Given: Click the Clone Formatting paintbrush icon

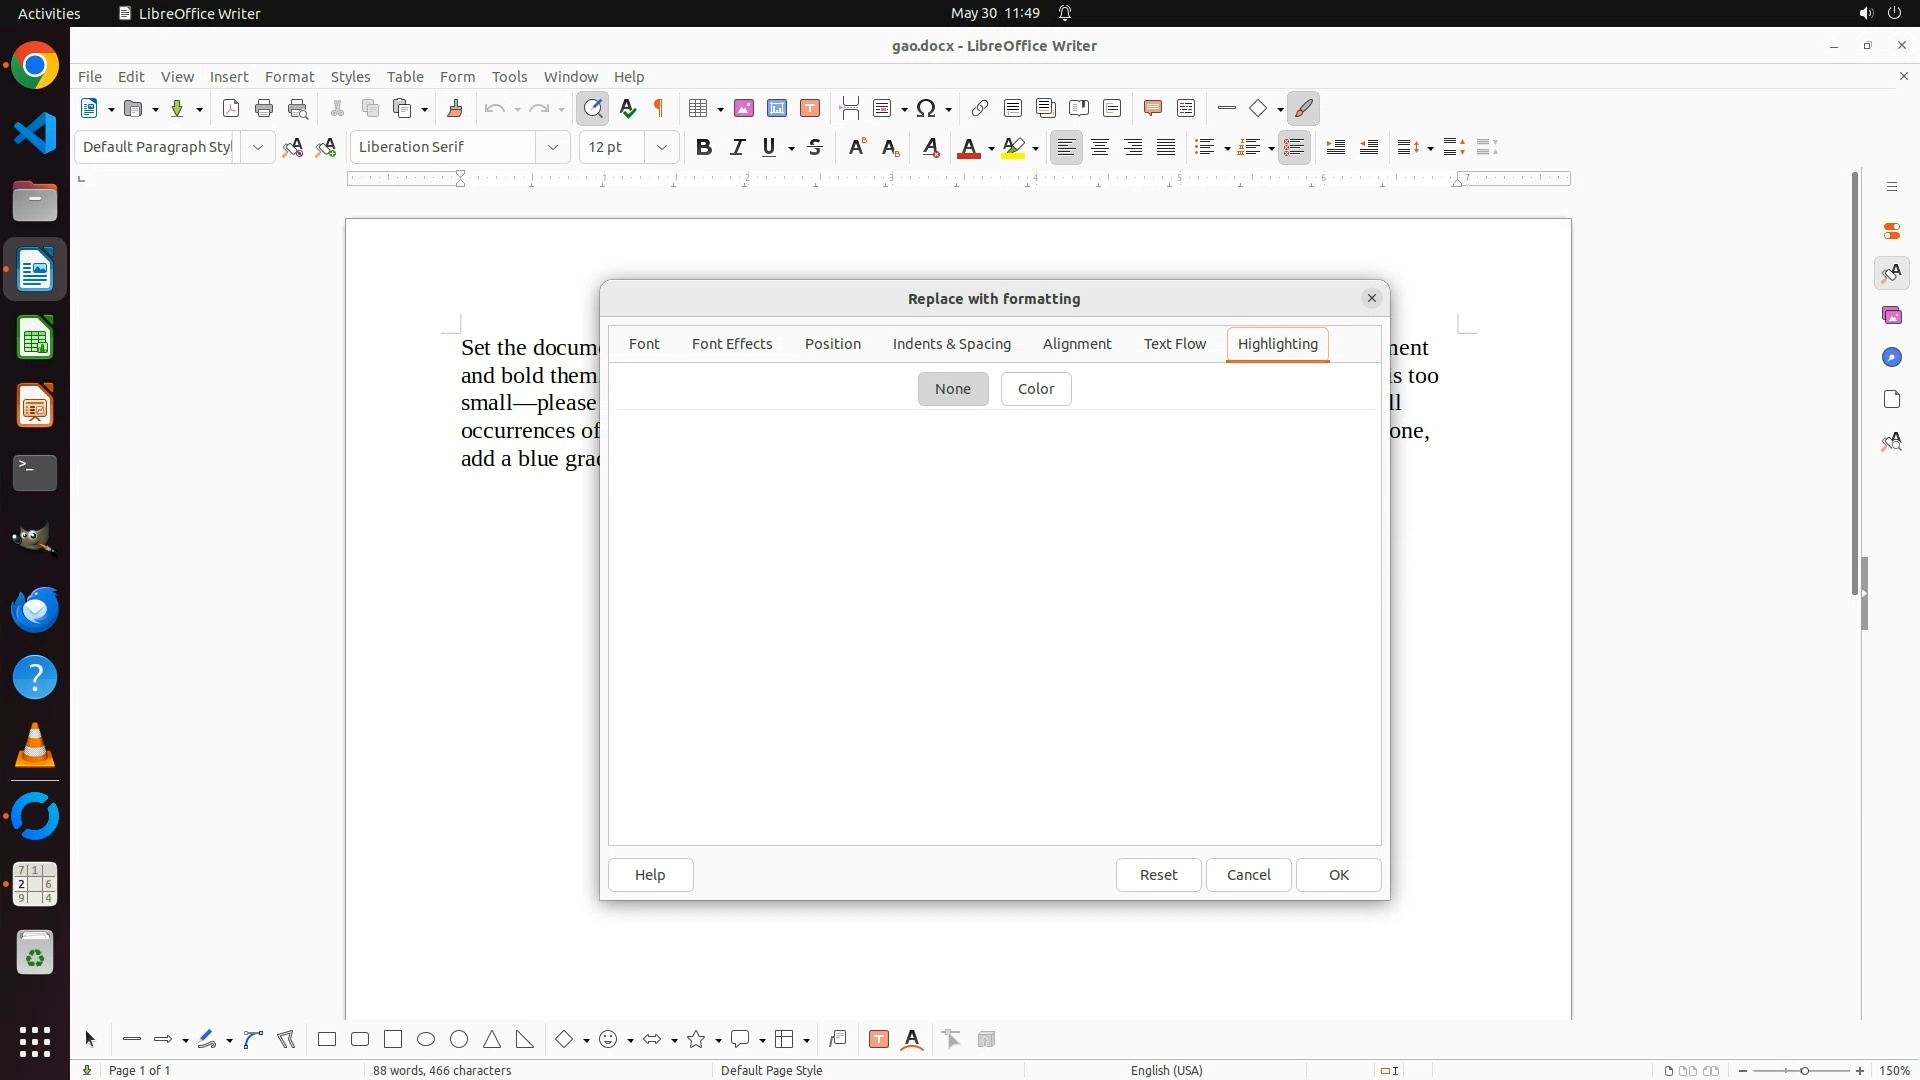Looking at the screenshot, I should (x=455, y=108).
